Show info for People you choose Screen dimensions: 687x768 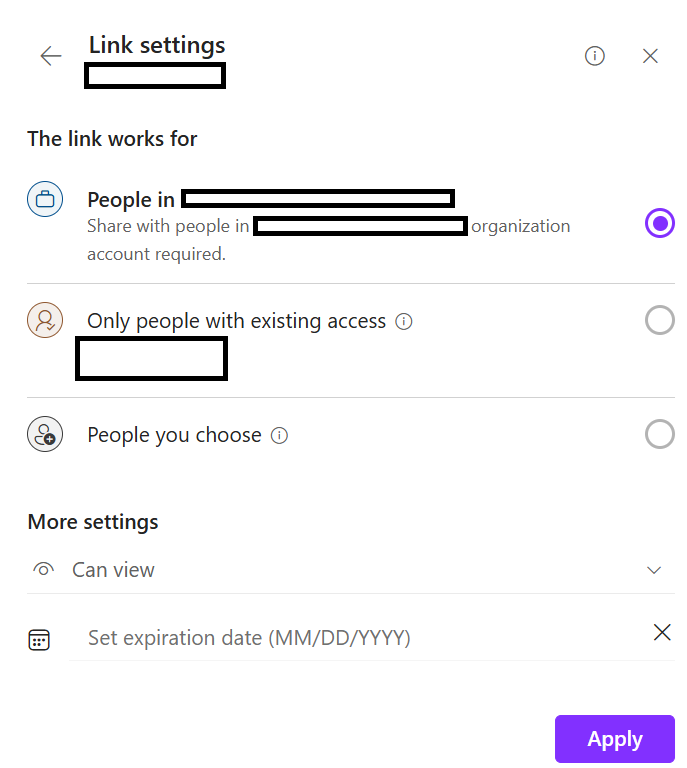point(279,435)
